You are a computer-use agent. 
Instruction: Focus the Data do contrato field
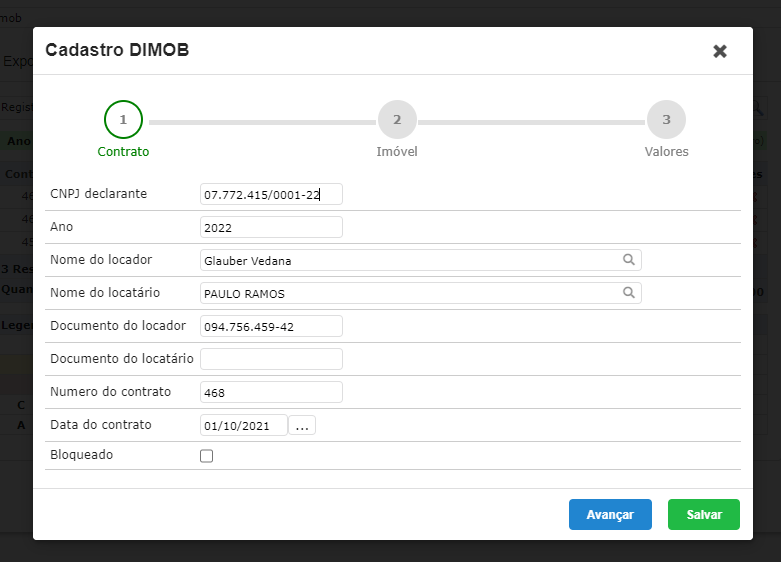[244, 425]
